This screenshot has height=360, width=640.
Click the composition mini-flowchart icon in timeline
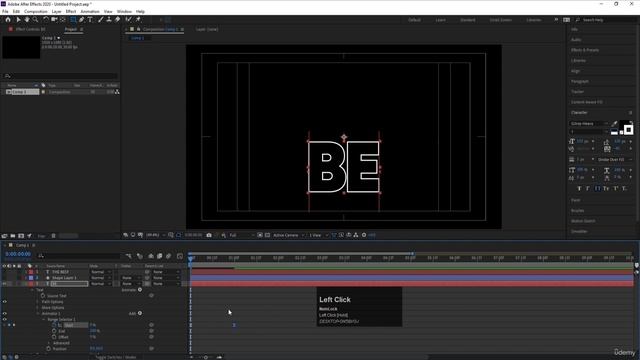129,256
